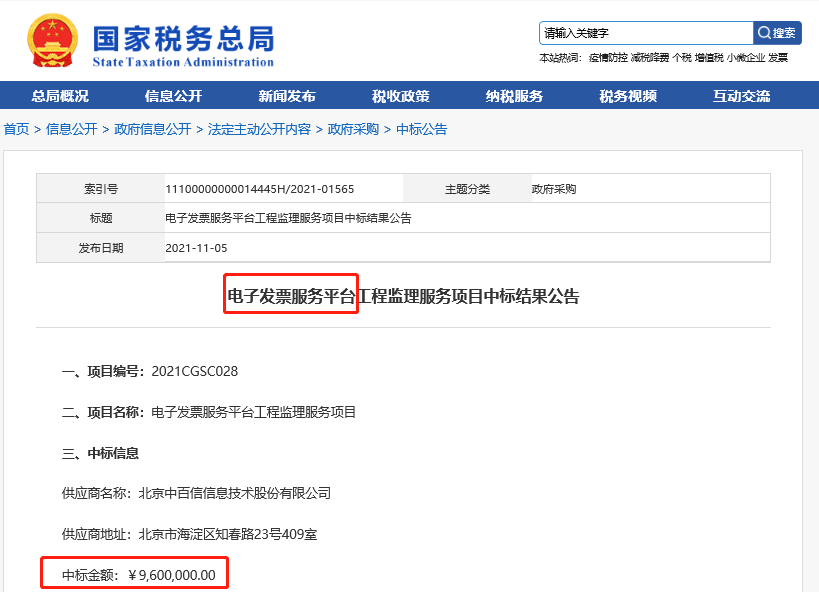Select bid amount ¥9,600,000.00
The height and width of the screenshot is (592, 819).
click(172, 575)
